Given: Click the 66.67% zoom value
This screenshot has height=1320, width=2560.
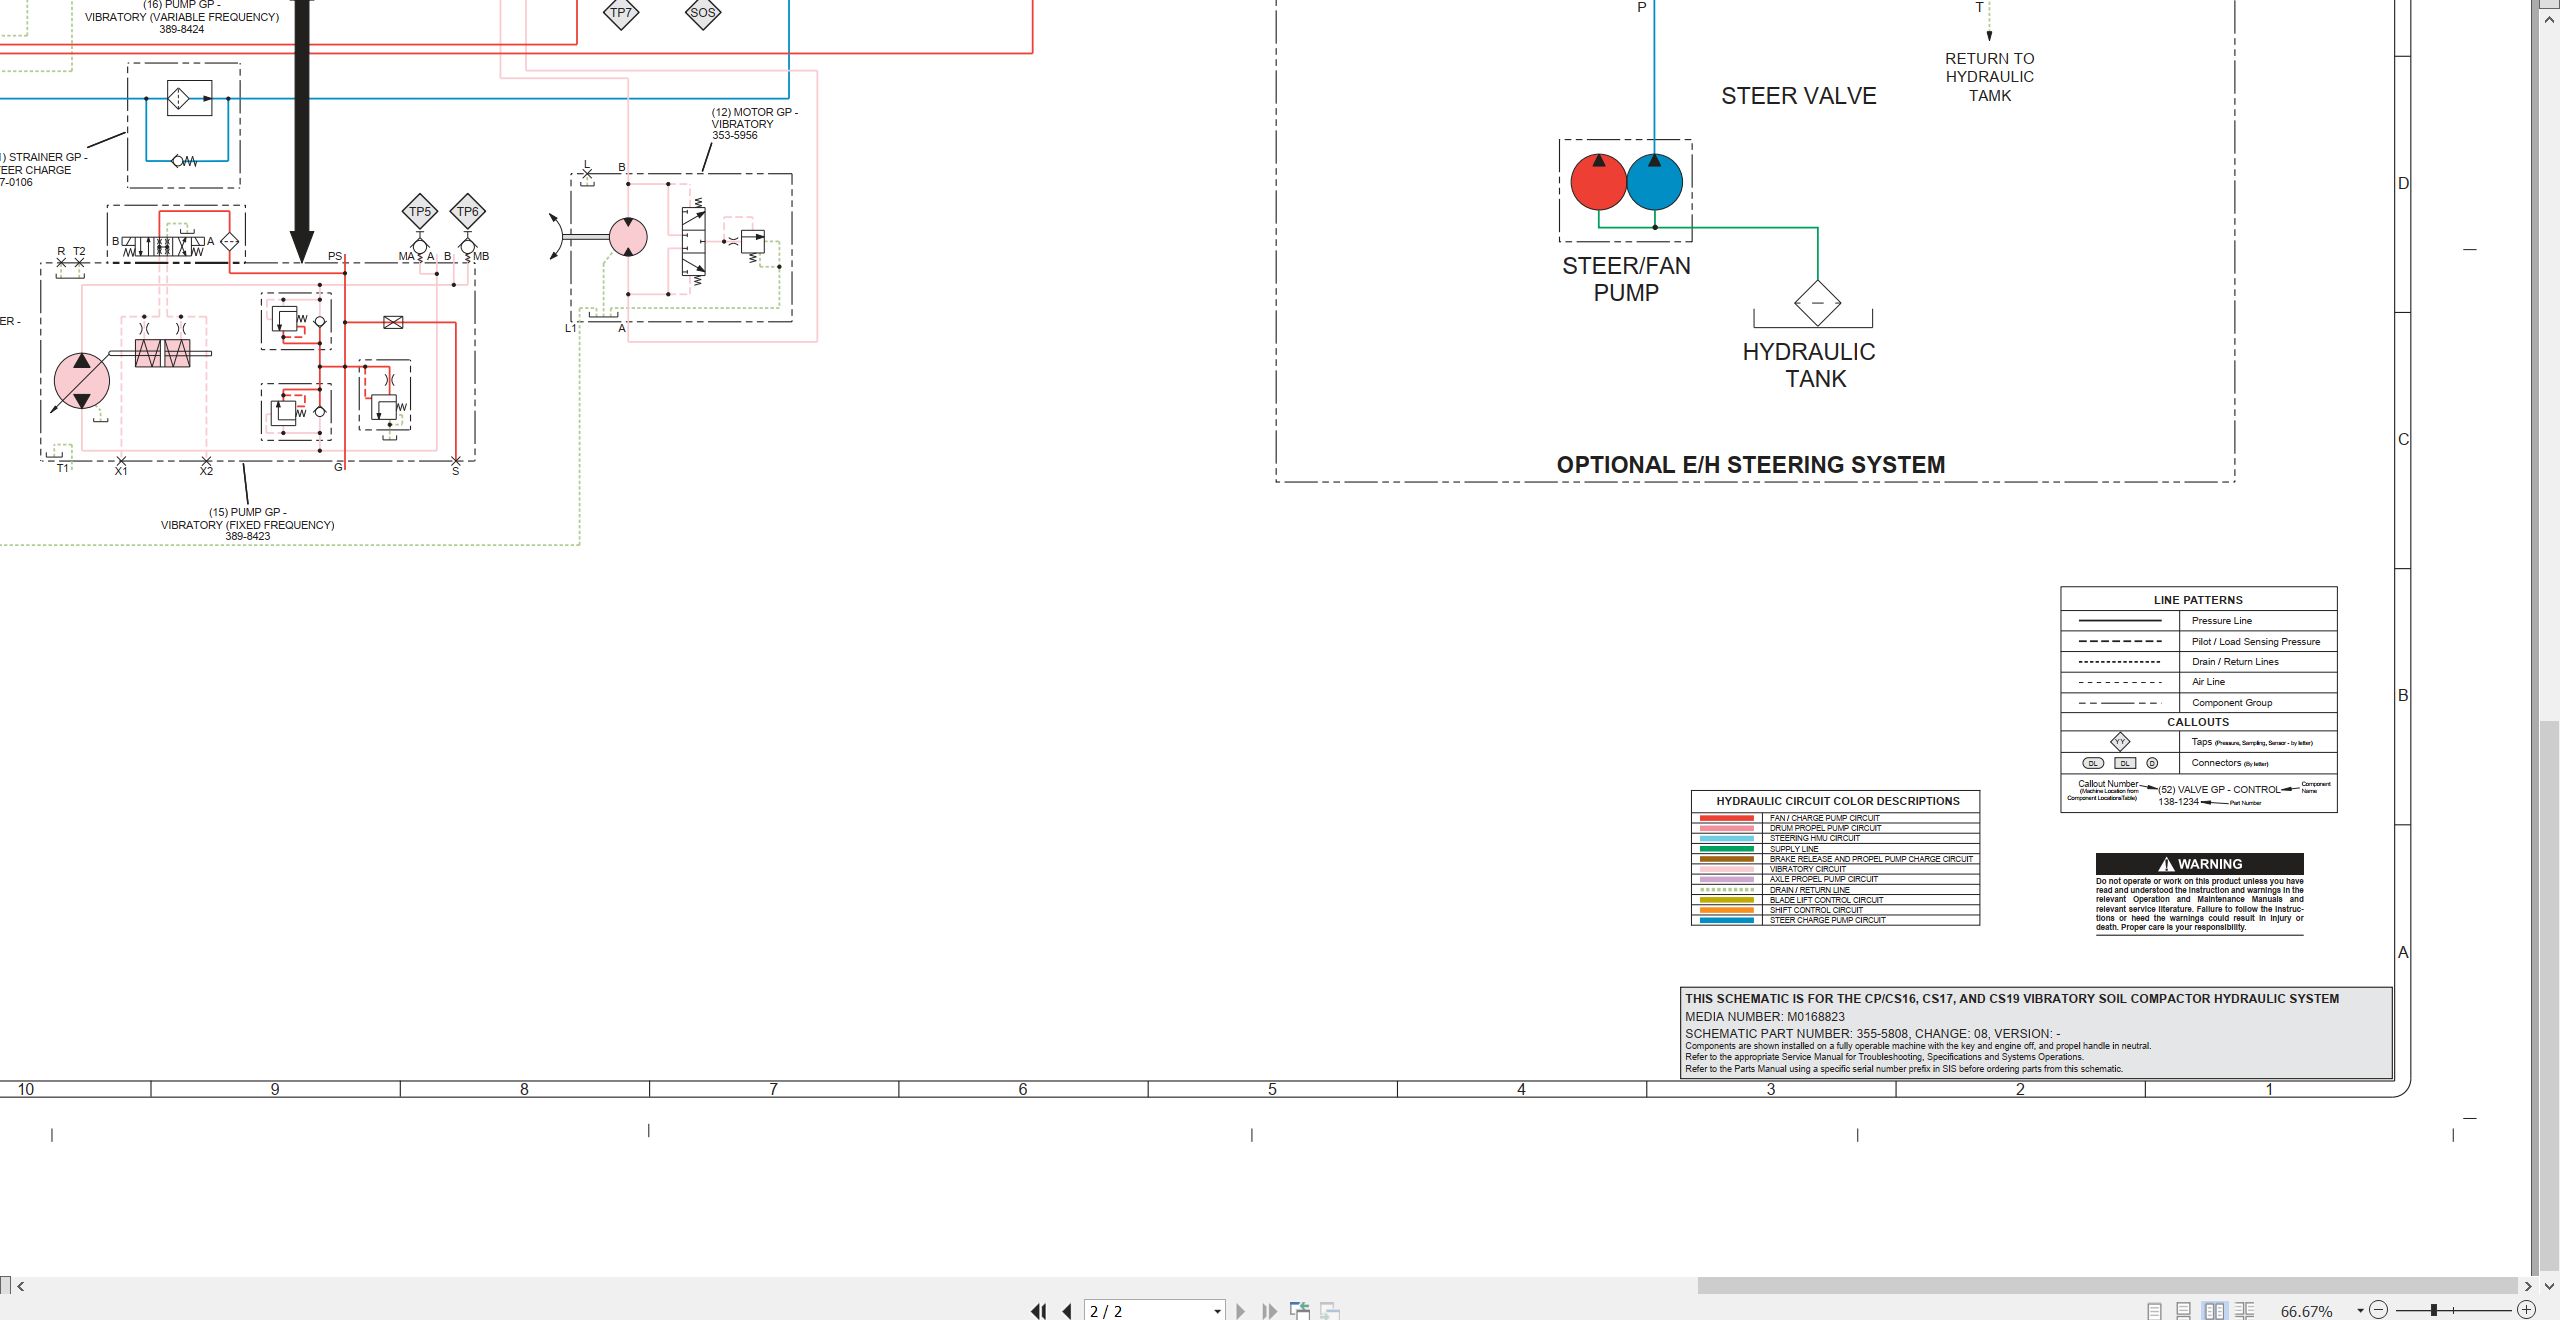Looking at the screenshot, I should tap(2306, 1311).
